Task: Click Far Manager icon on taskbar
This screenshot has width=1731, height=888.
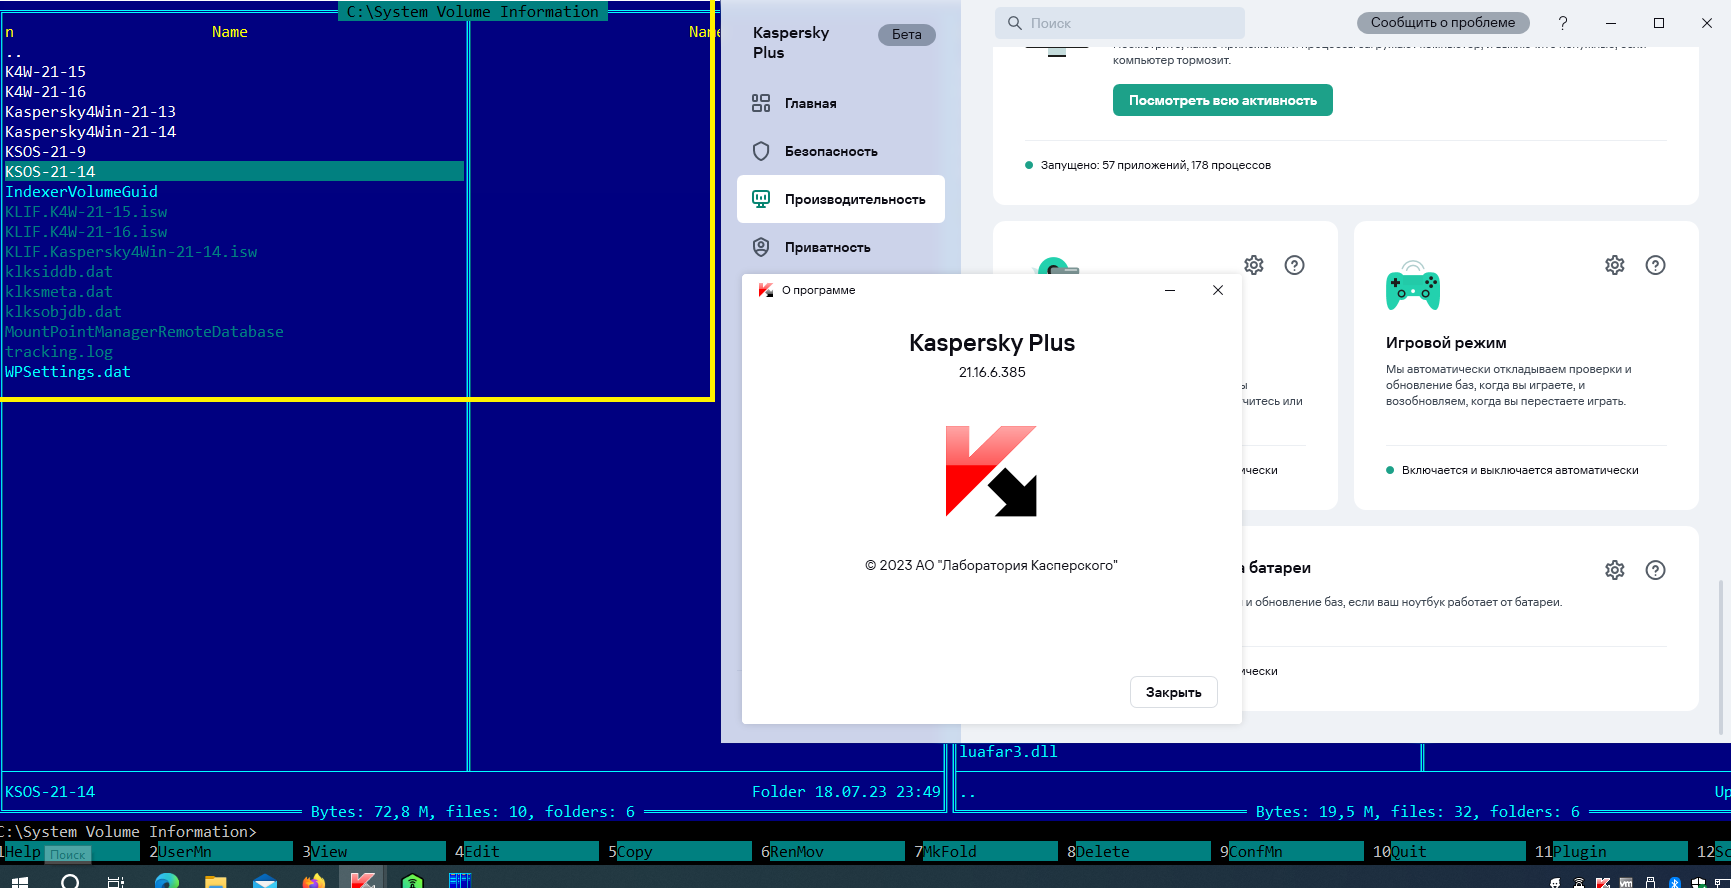Action: pyautogui.click(x=460, y=881)
